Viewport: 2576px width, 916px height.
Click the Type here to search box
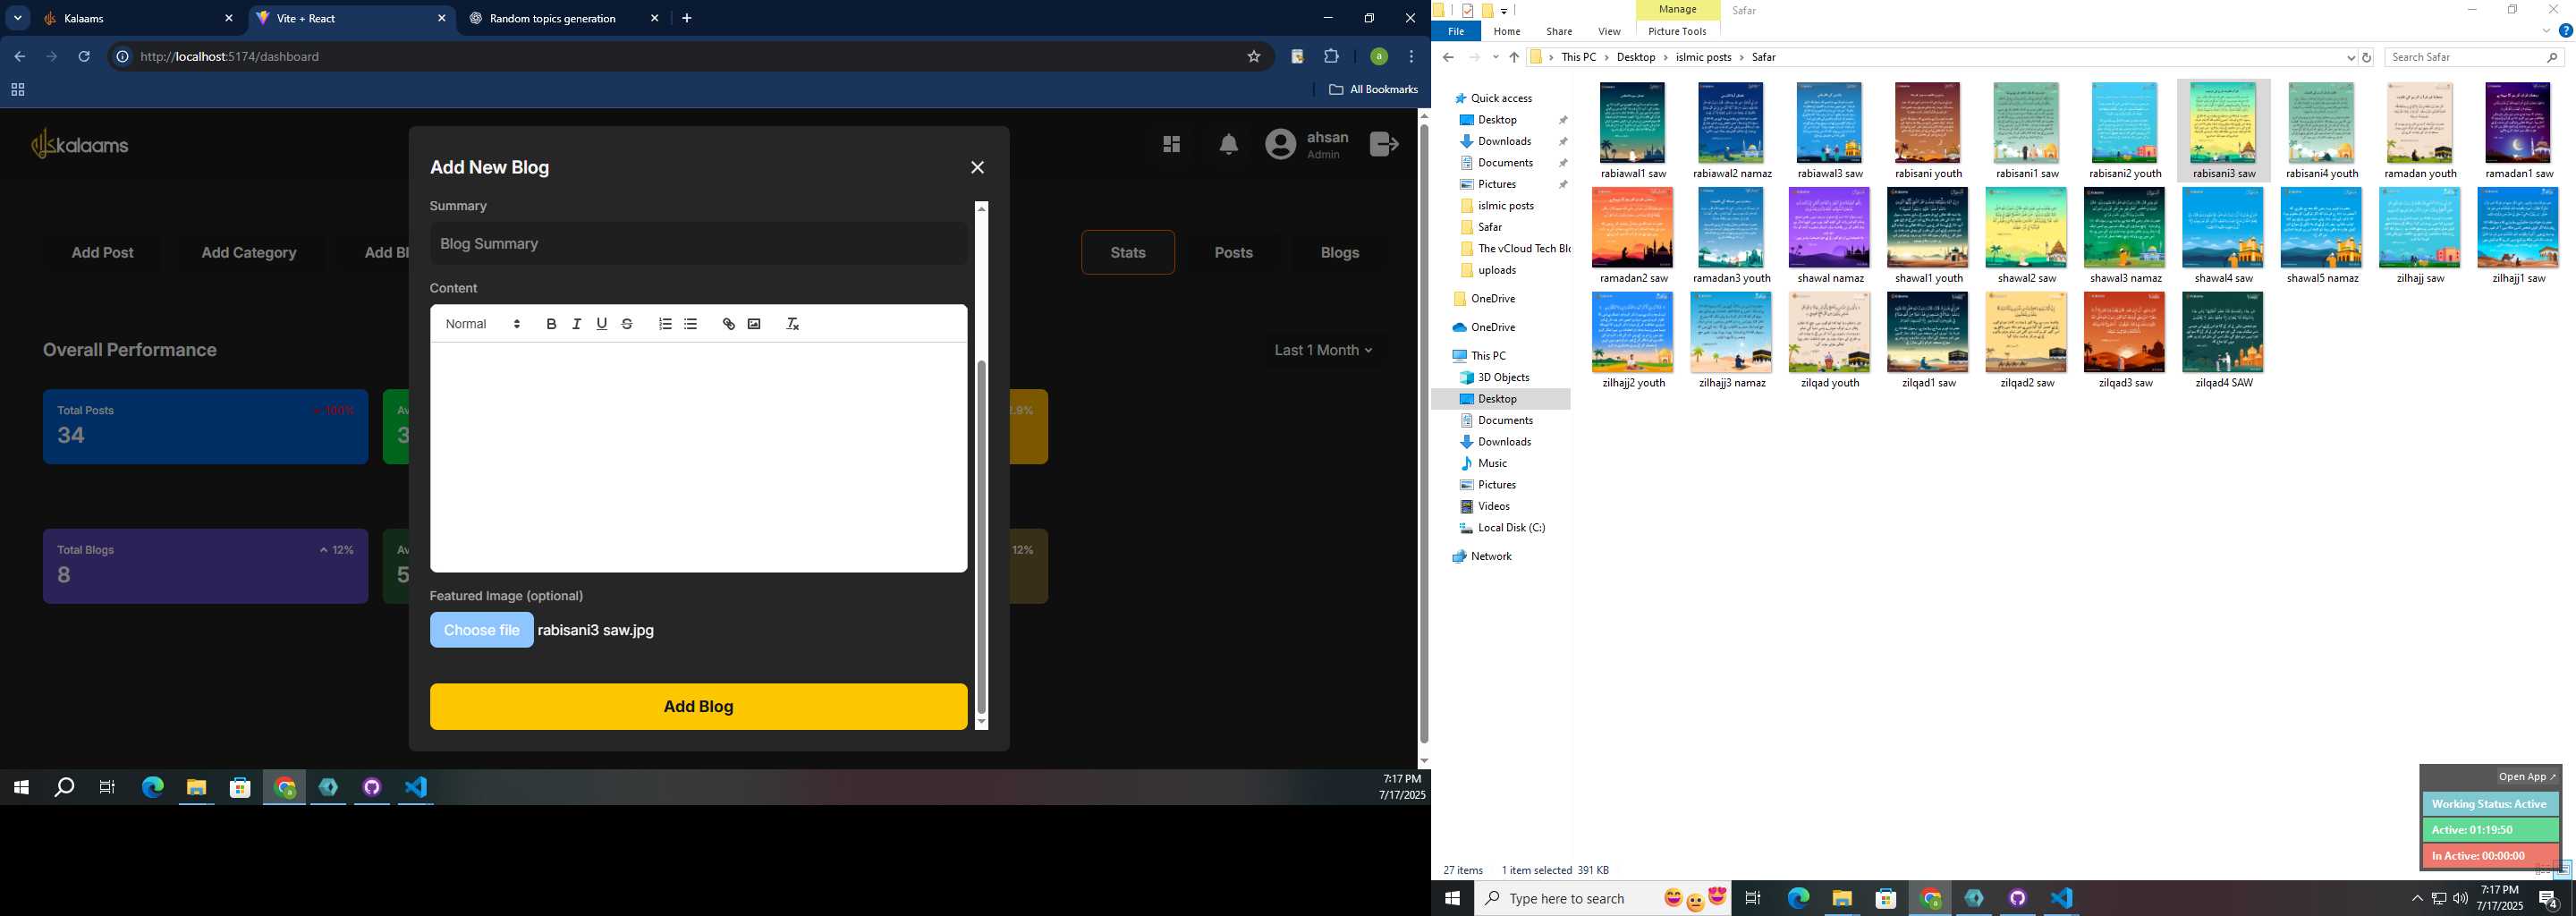click(x=1603, y=899)
